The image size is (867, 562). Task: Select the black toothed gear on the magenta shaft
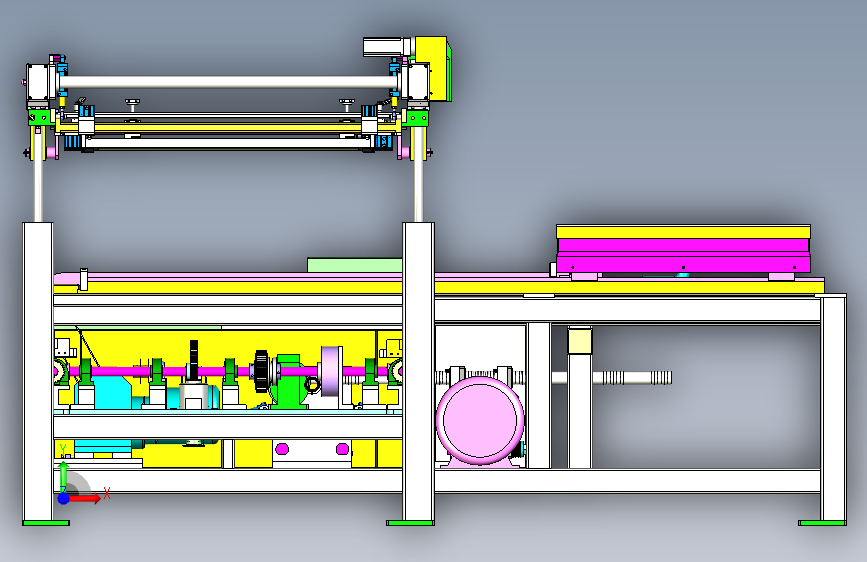262,371
